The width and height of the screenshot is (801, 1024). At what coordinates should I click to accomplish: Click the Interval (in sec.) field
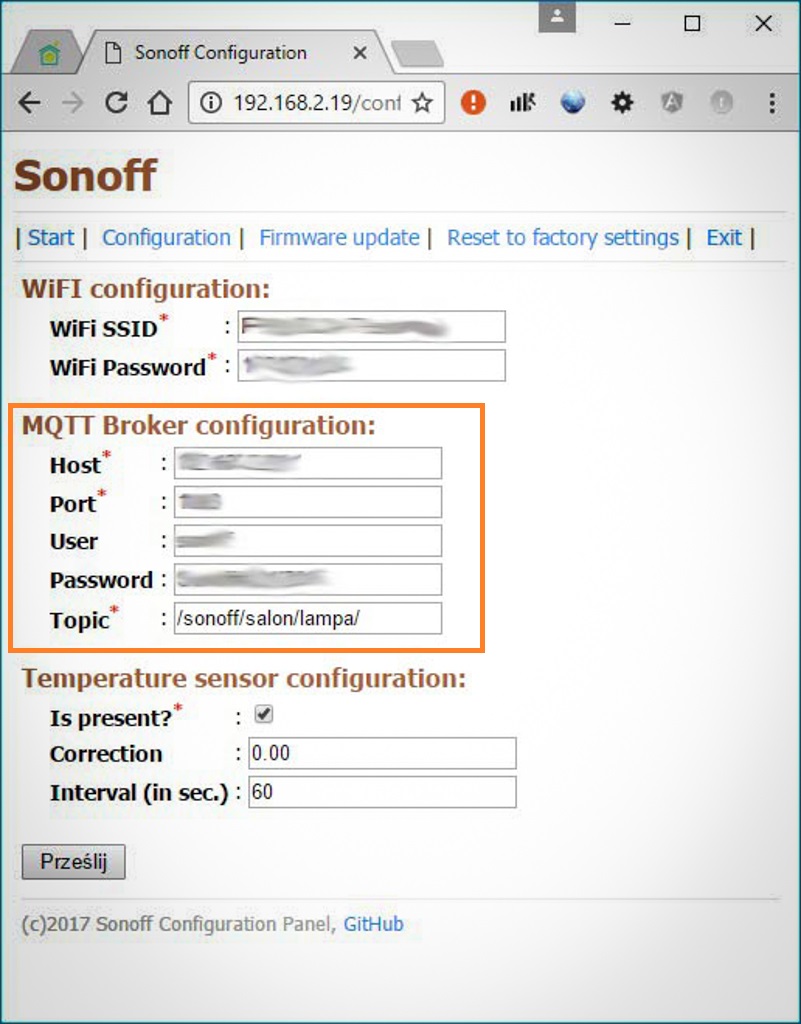tap(382, 792)
